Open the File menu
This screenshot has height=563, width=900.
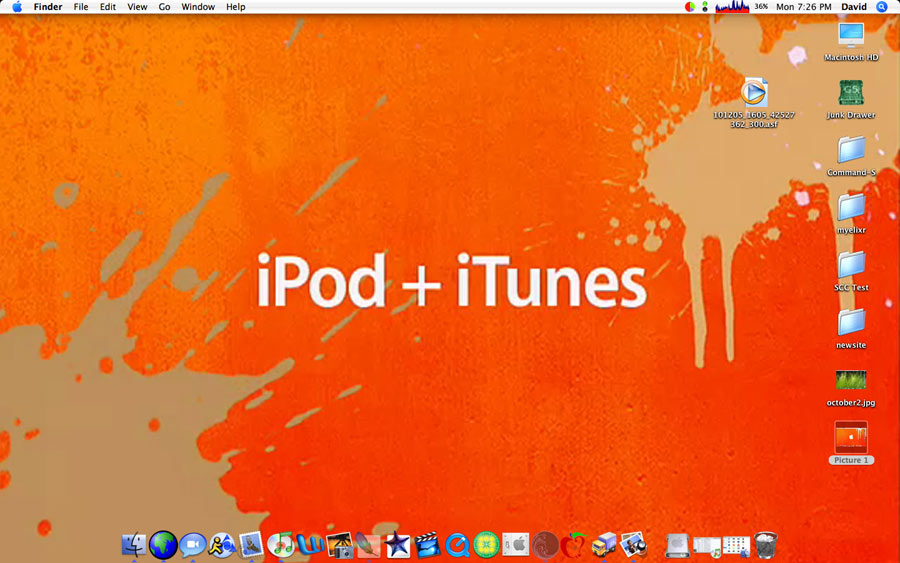pyautogui.click(x=81, y=7)
